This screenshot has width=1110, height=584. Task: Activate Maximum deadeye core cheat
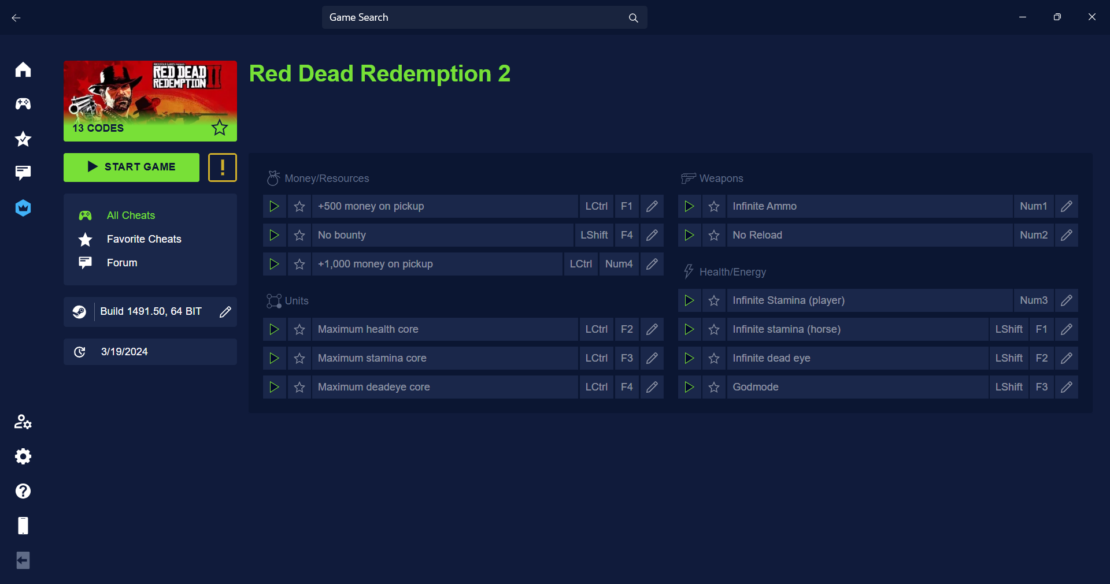pos(274,387)
